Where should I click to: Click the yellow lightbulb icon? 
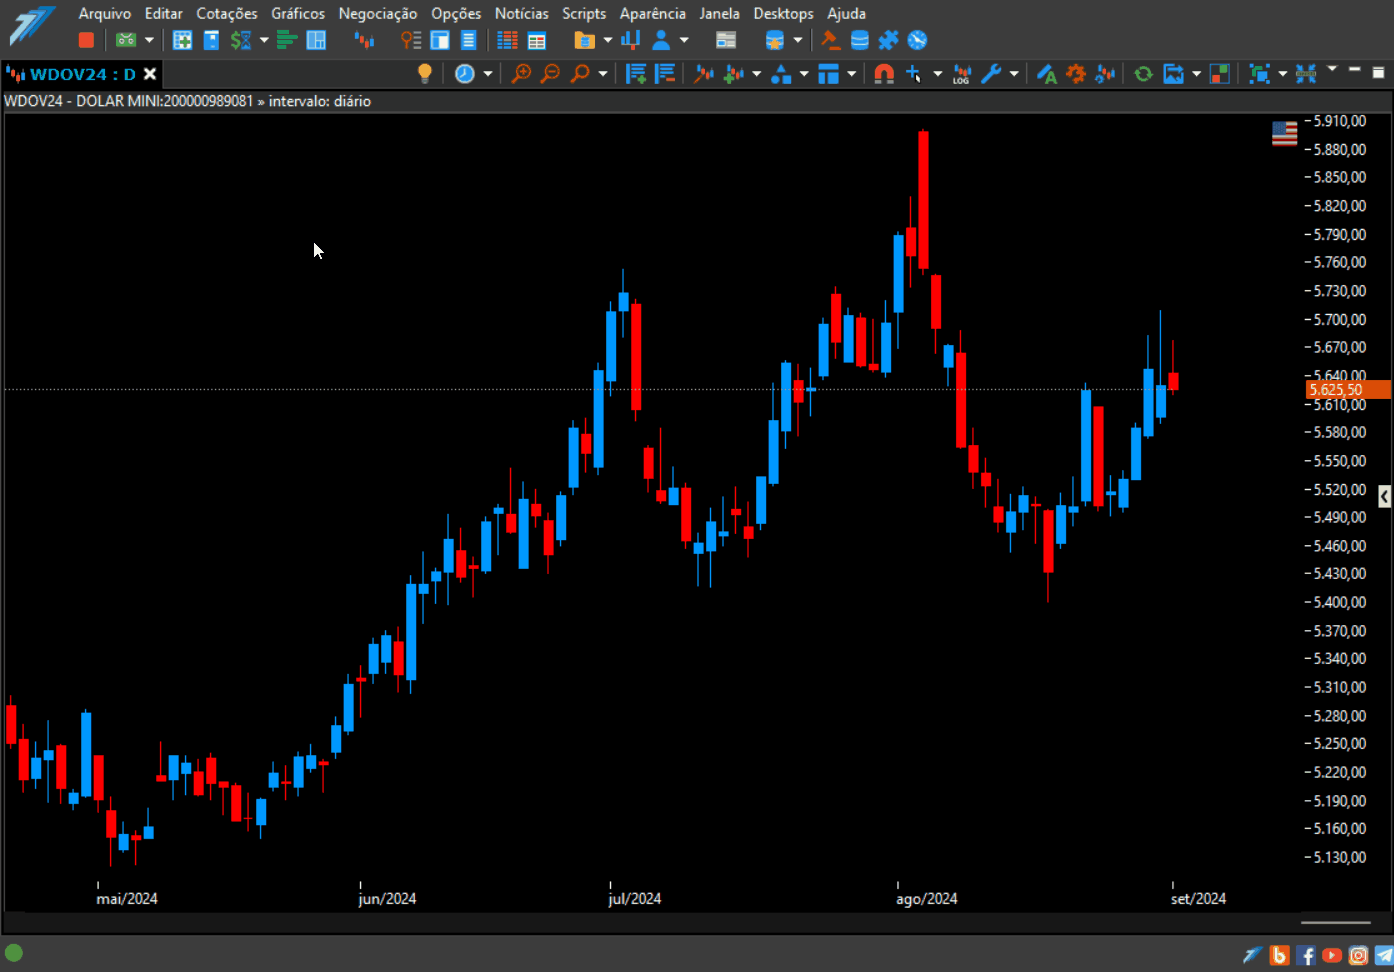[x=425, y=73]
